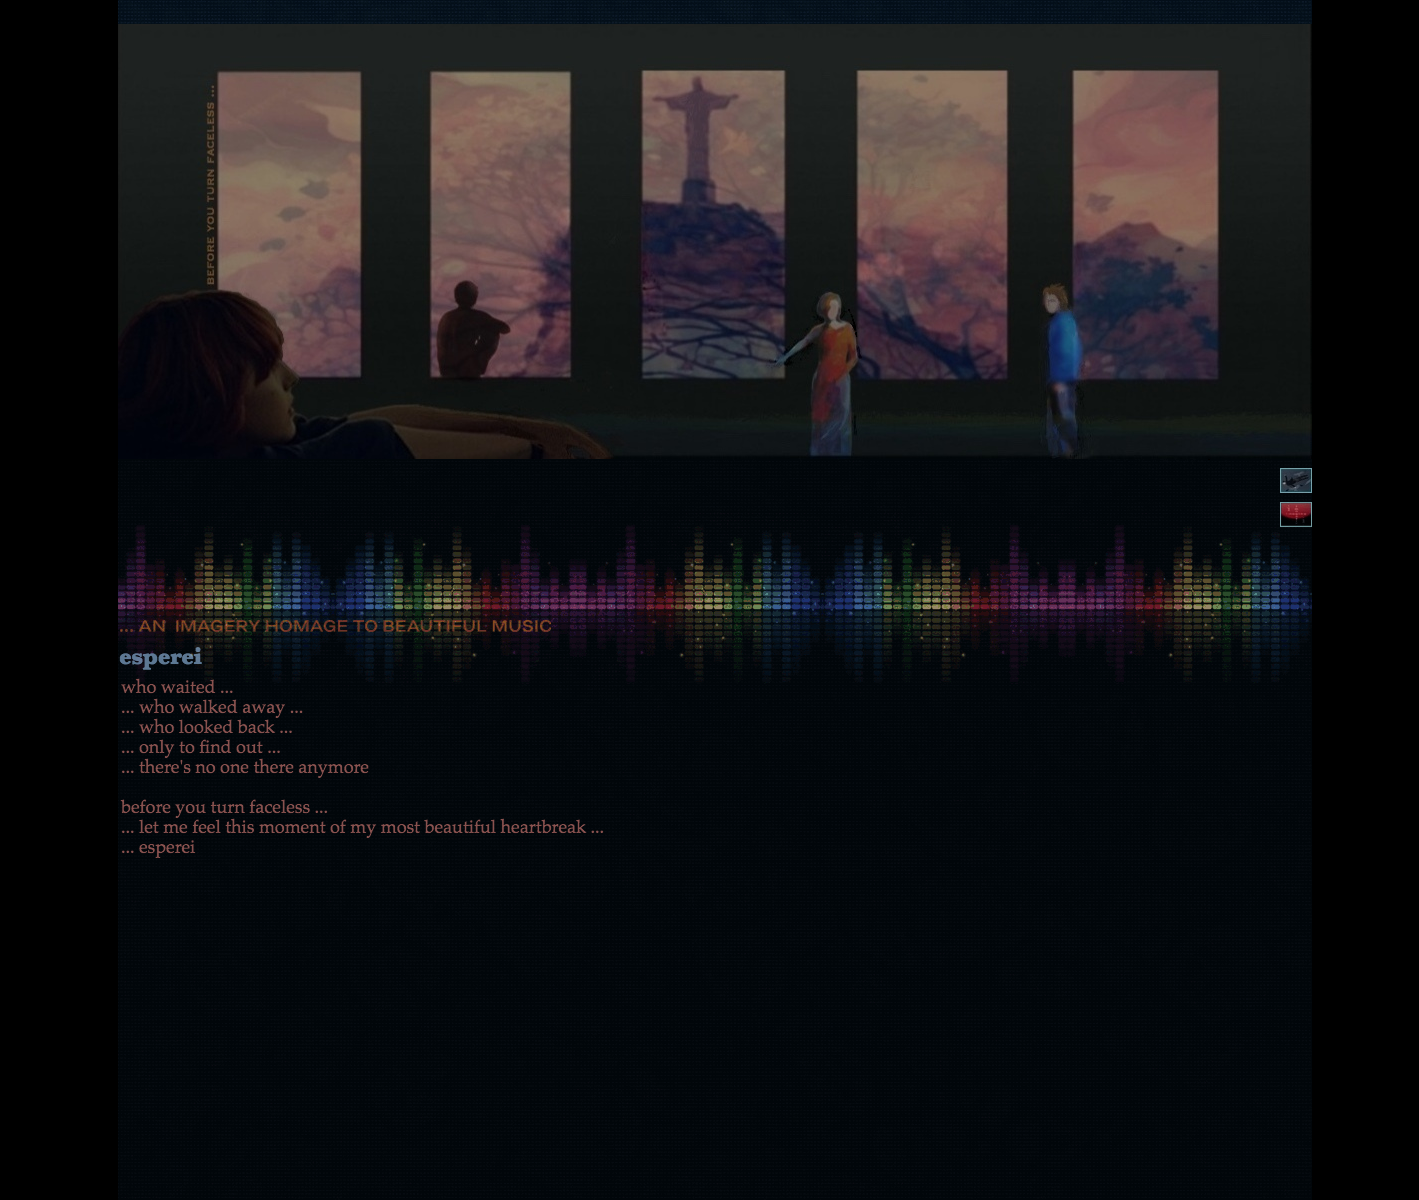This screenshot has height=1200, width=1419.
Task: Click the '... who walked away ...' line
Action: click(212, 707)
